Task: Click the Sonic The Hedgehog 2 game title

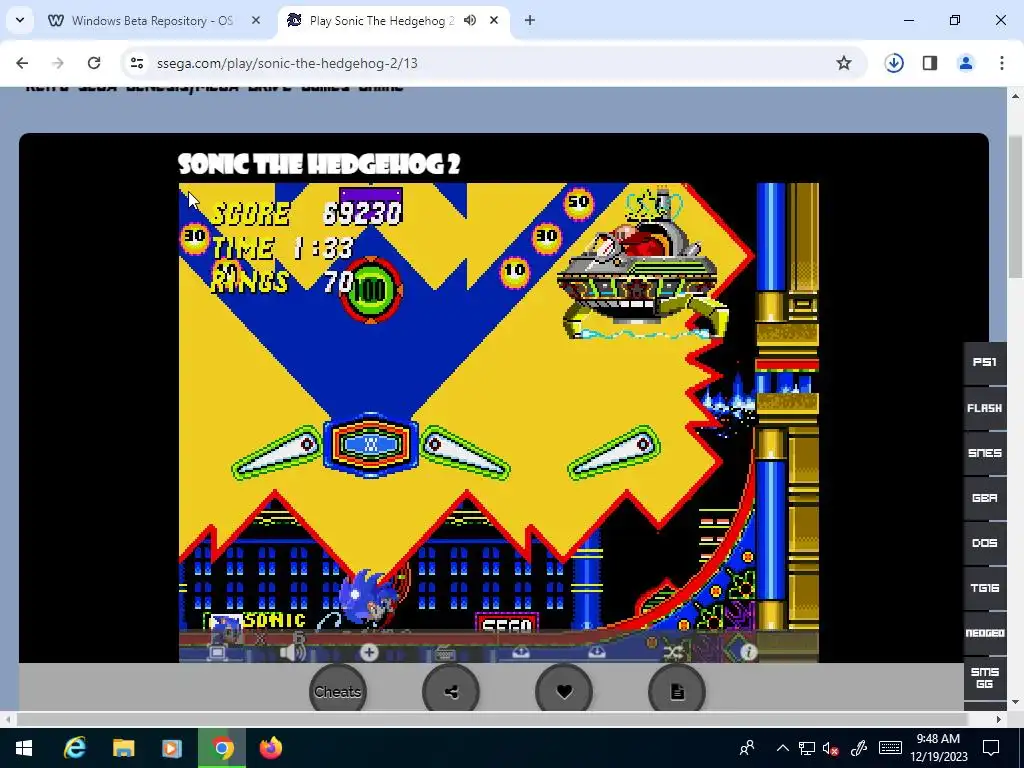Action: tap(319, 164)
